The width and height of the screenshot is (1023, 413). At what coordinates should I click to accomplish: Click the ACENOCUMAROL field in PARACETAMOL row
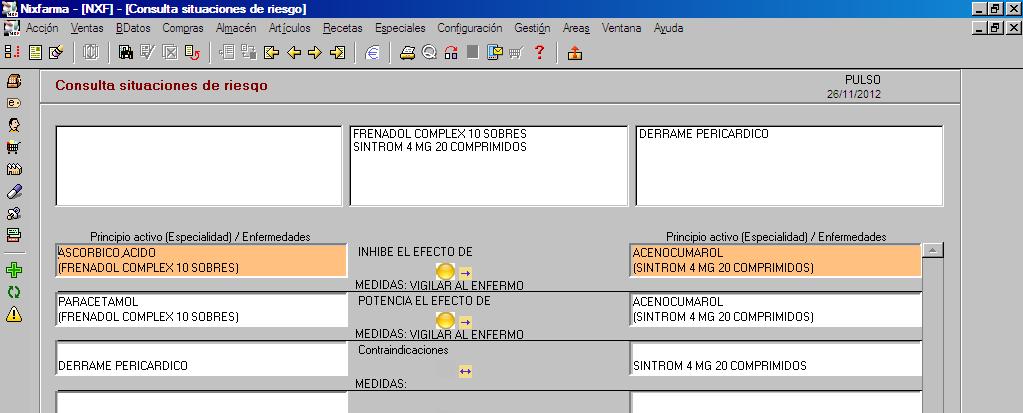coord(776,310)
